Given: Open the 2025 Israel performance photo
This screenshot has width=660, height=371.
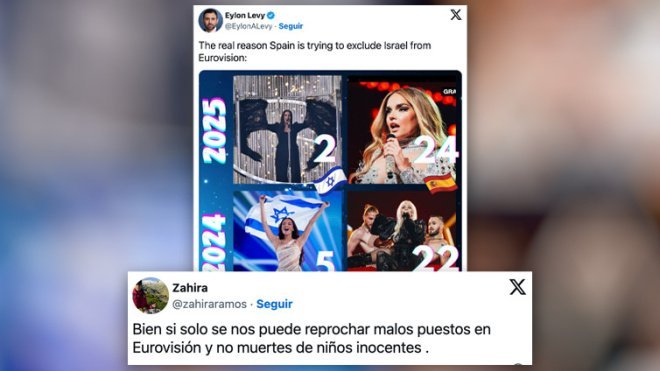Looking at the screenshot, I should tap(287, 129).
